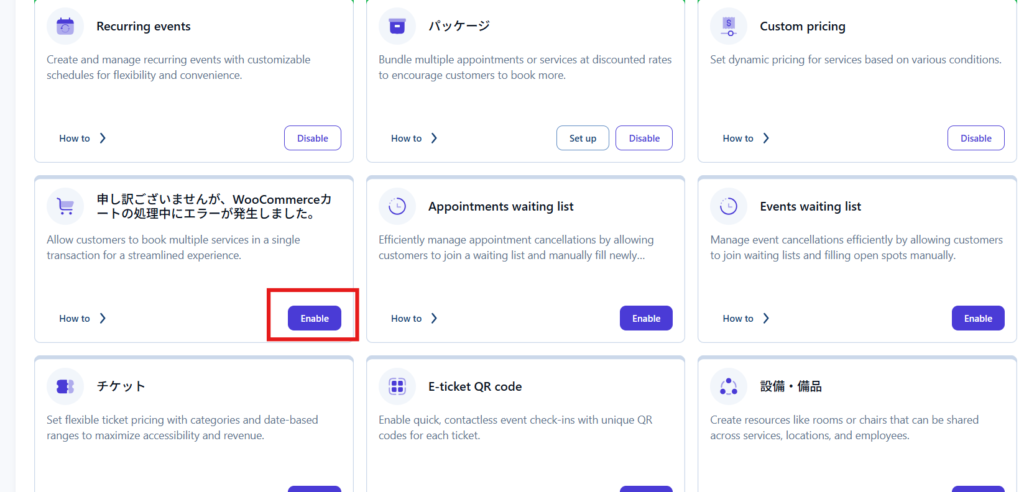This screenshot has width=1024, height=492.
Task: Click the Appointments waiting list clock icon
Action: tap(397, 207)
